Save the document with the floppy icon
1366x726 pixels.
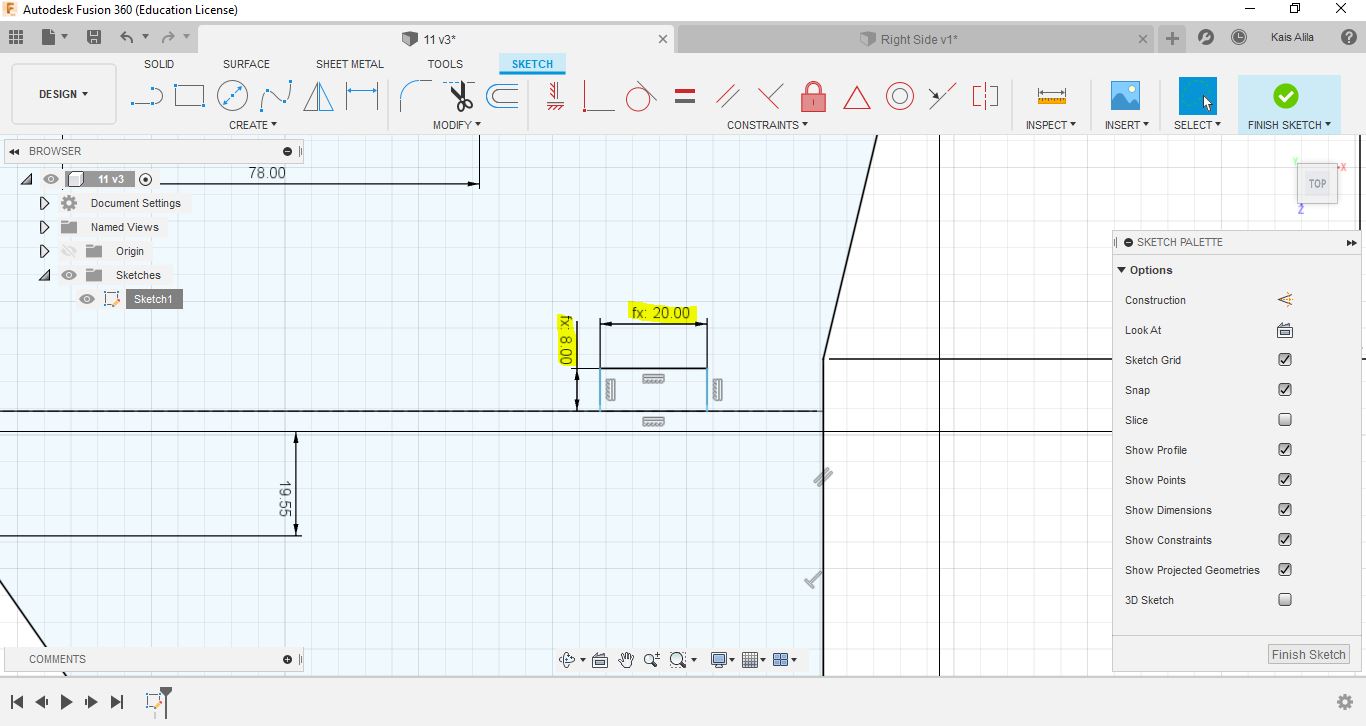click(94, 37)
